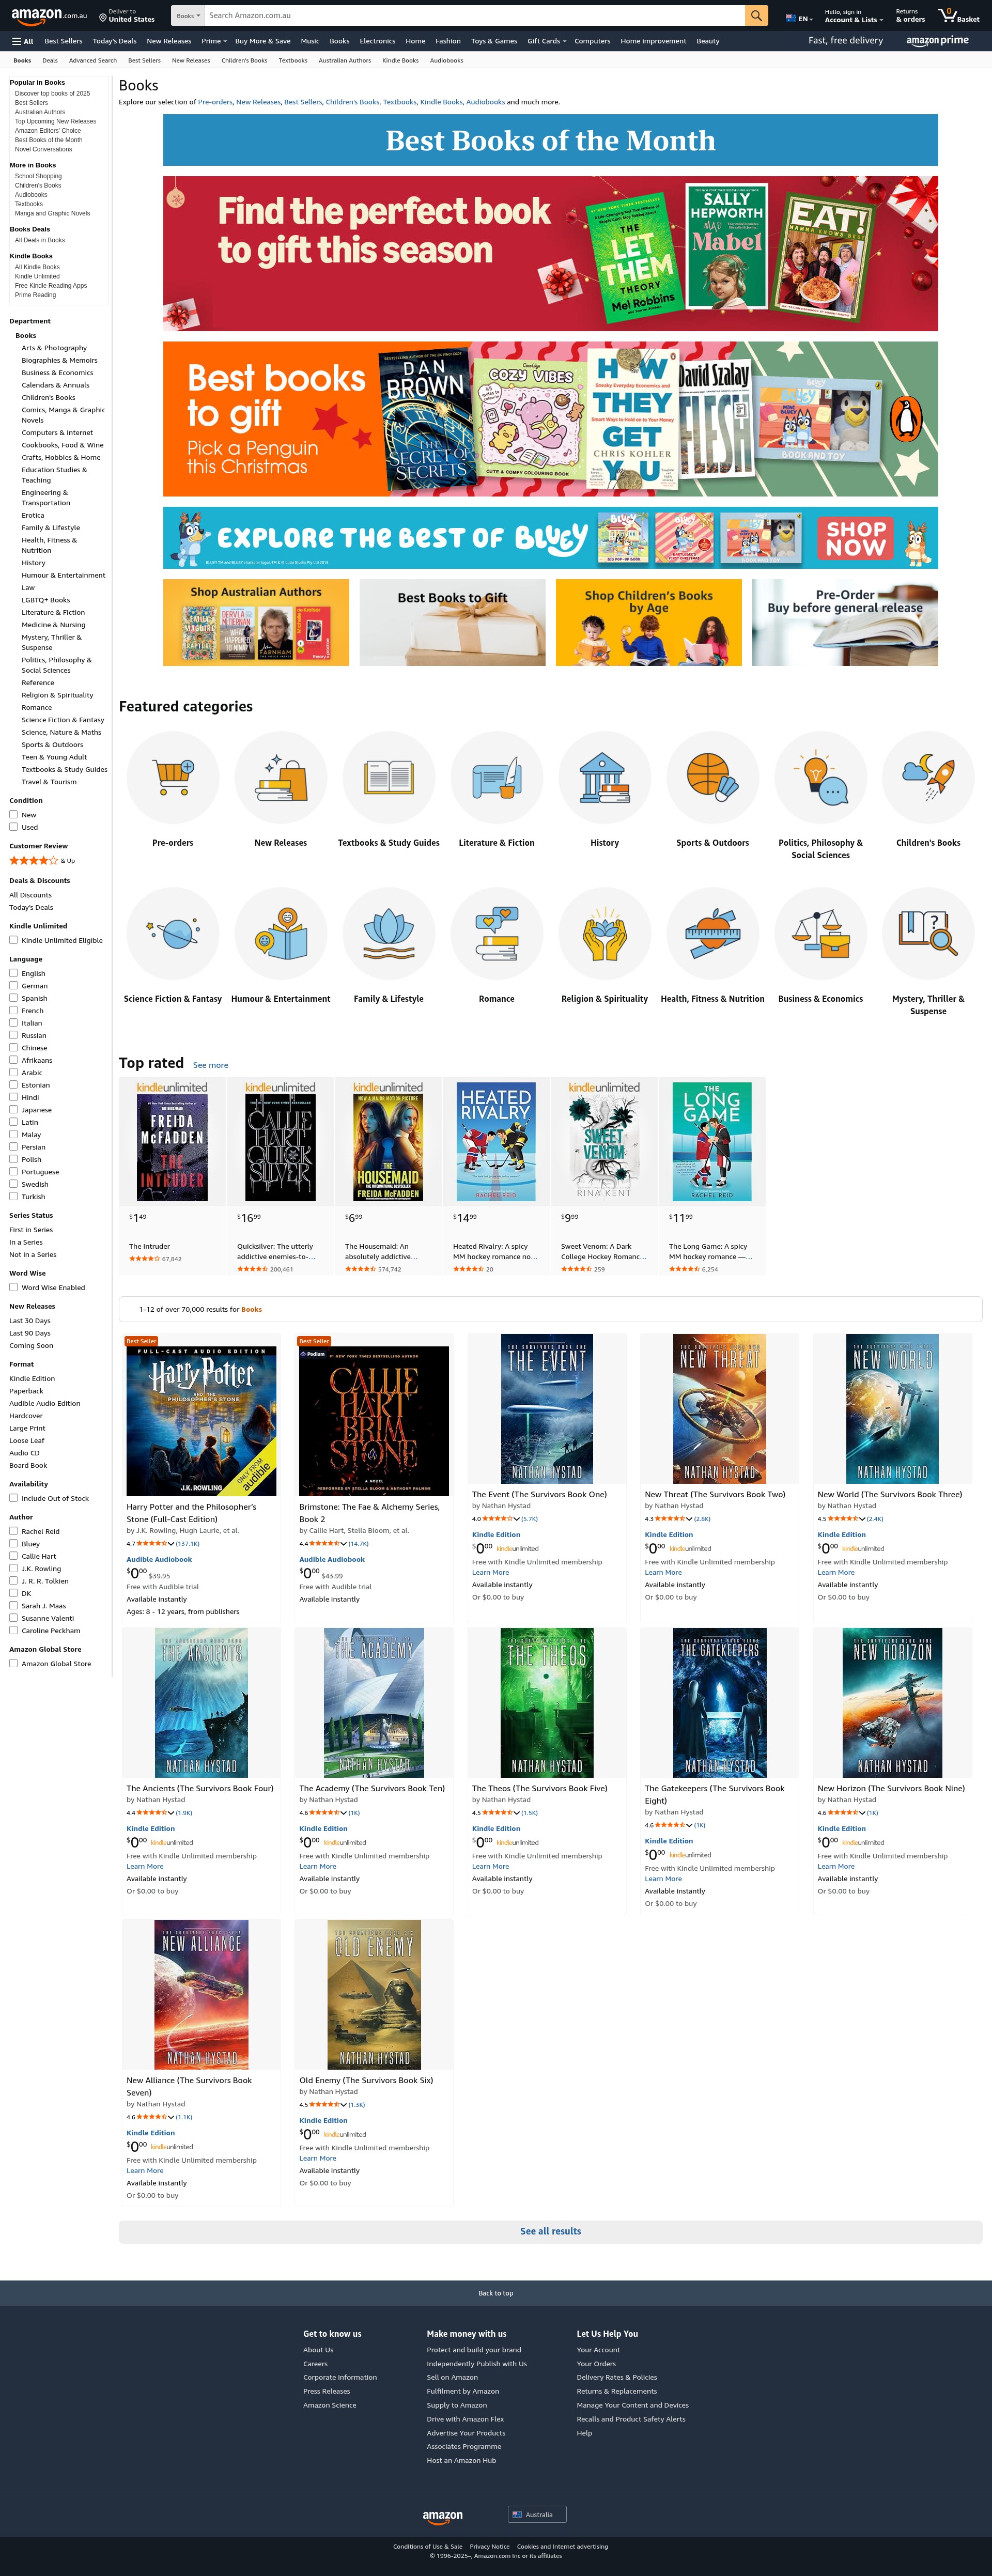Open the History category building icon
Viewport: 992px width, 2576px height.
pyautogui.click(x=605, y=777)
